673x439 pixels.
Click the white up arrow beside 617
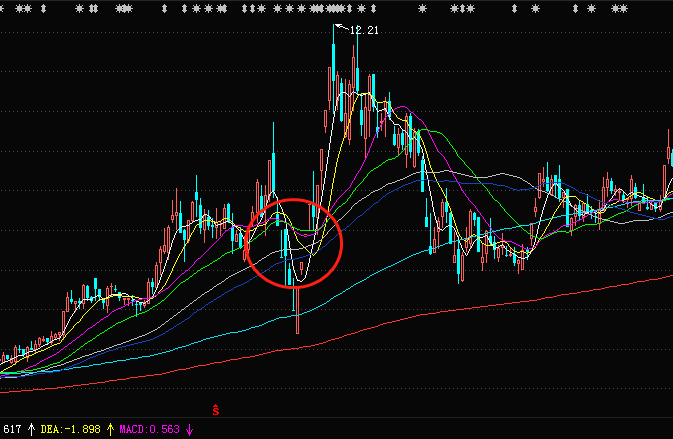pyautogui.click(x=31, y=429)
